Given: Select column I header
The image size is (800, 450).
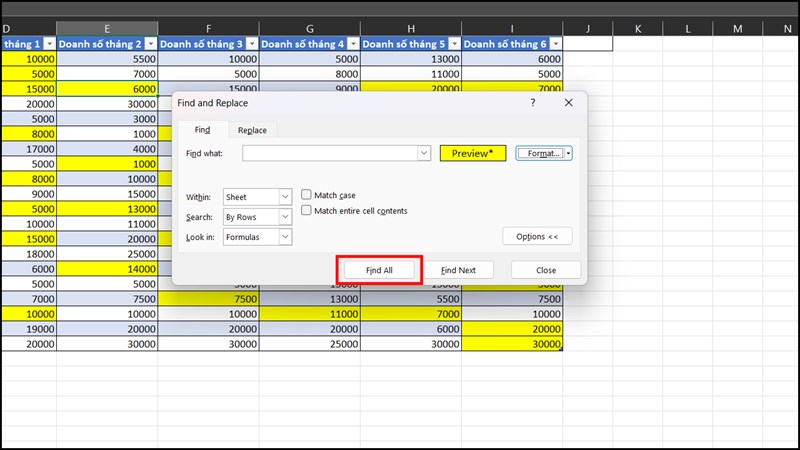Looking at the screenshot, I should pos(512,29).
